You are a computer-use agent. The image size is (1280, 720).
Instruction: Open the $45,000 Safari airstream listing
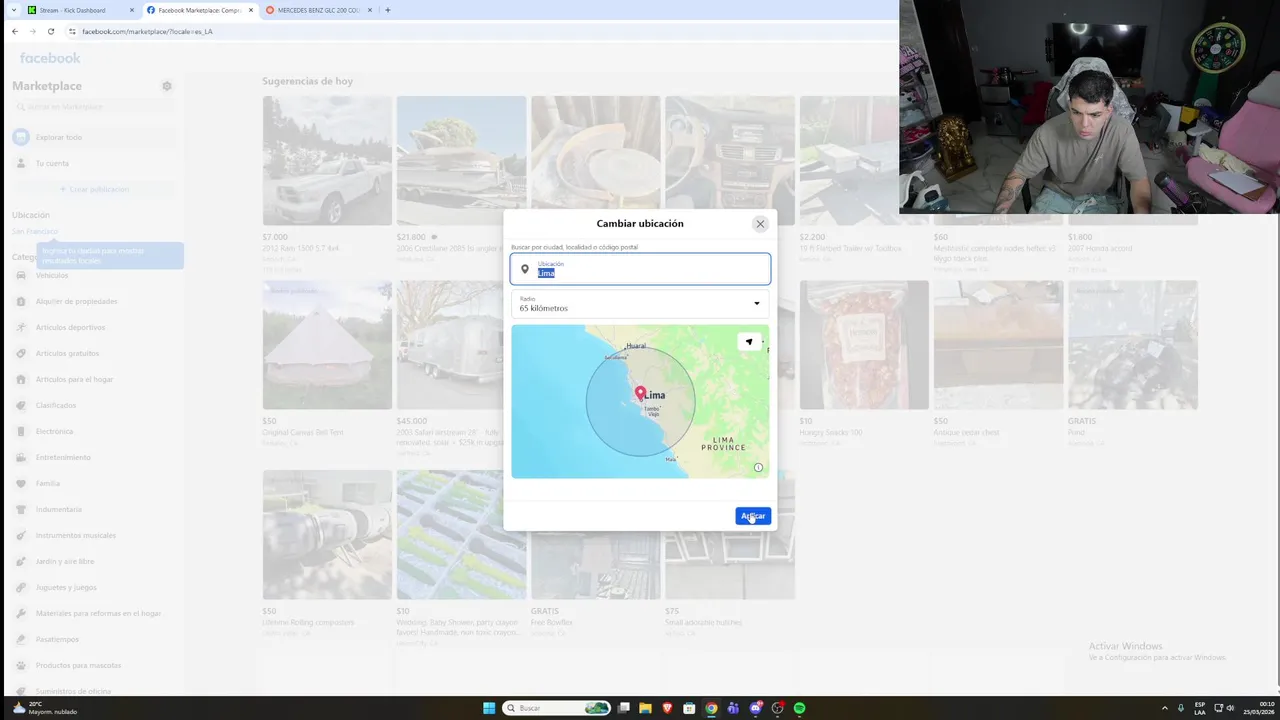[x=461, y=345]
